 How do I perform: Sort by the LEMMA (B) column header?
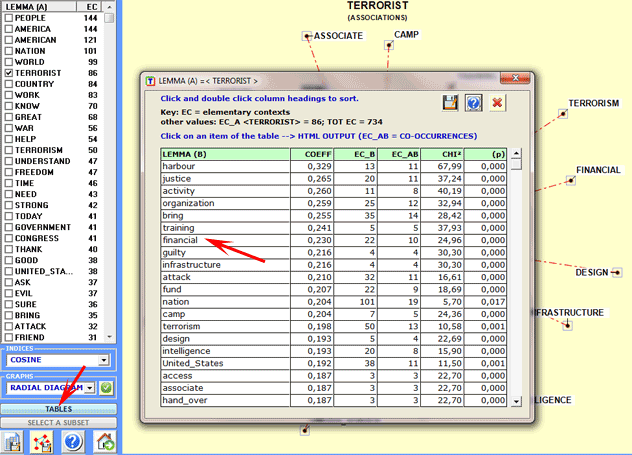tap(225, 154)
